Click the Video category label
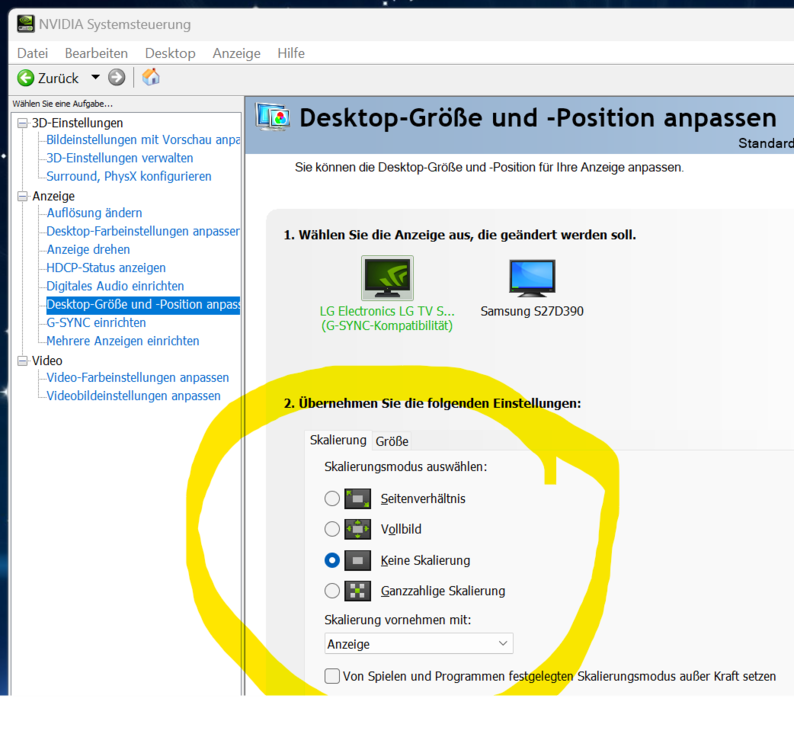This screenshot has height=750, width=794. (x=47, y=361)
